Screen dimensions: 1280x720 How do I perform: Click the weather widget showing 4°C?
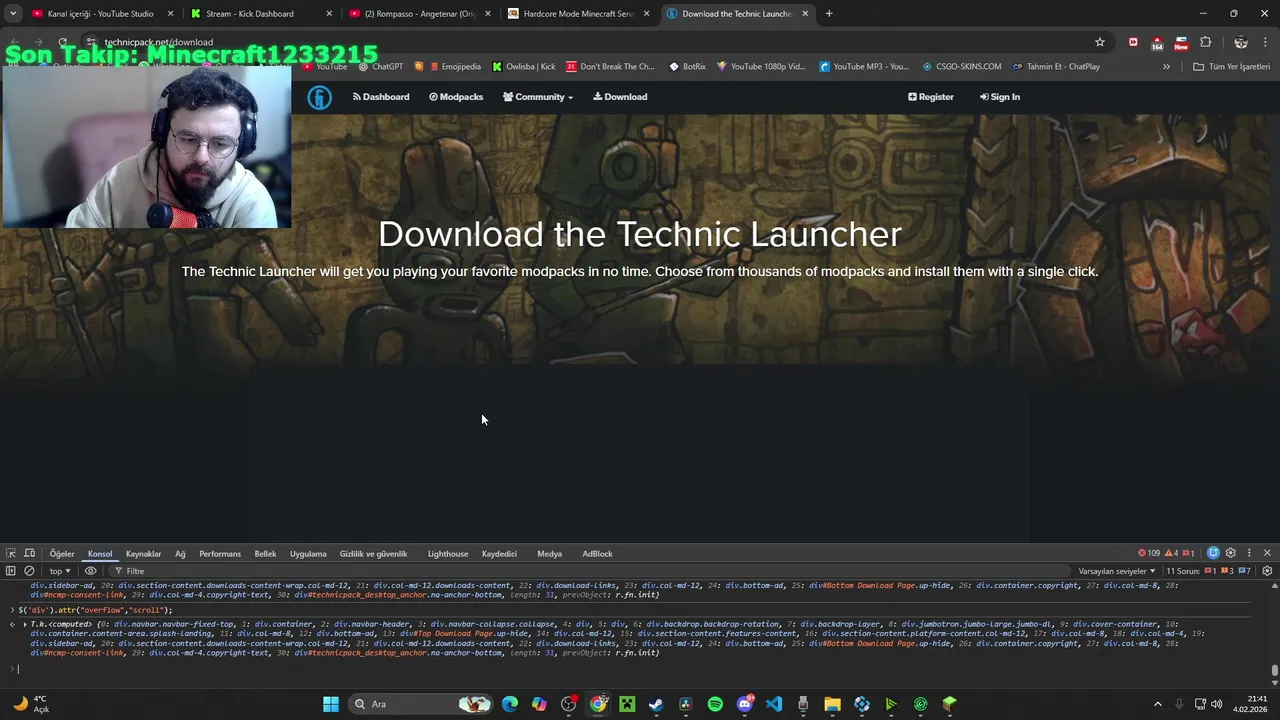pos(31,704)
